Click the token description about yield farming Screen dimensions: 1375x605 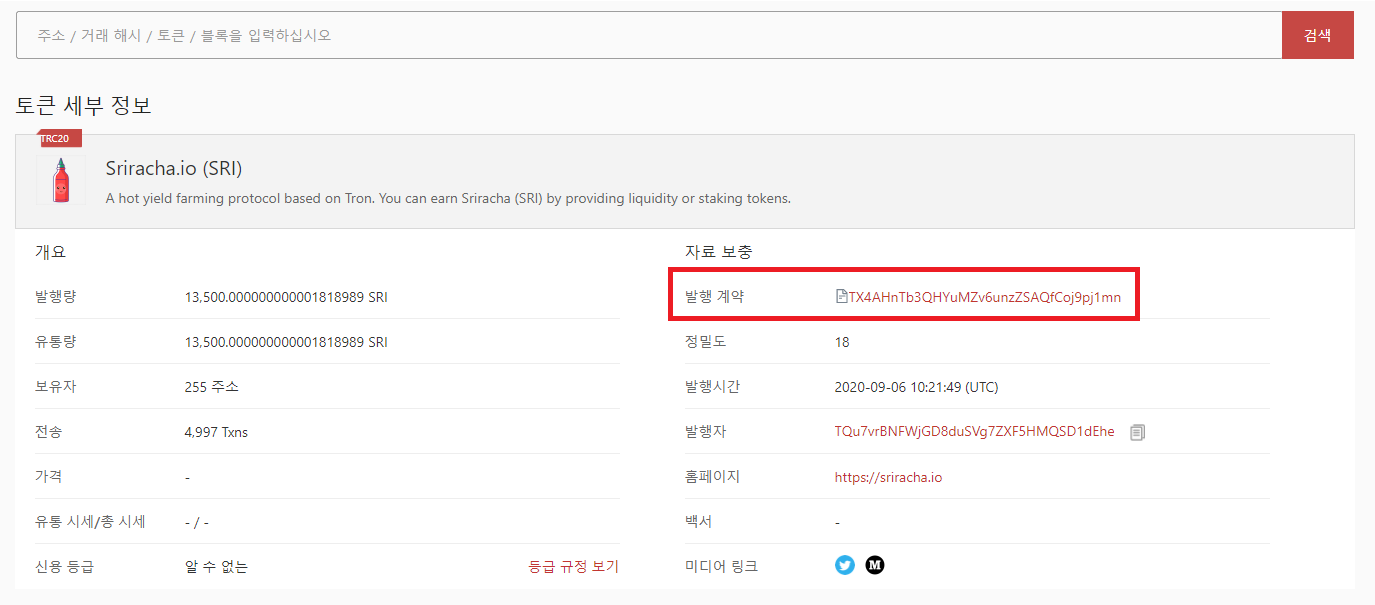click(448, 198)
